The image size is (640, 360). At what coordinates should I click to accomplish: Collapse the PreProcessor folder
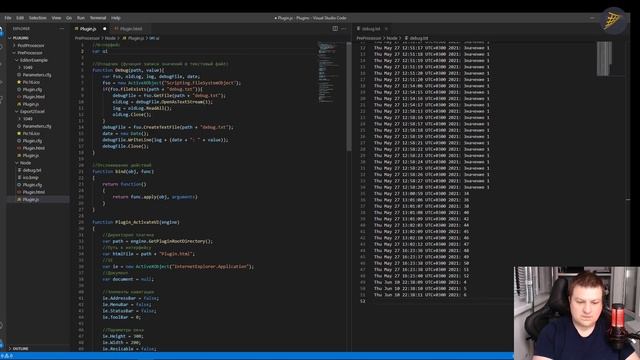[30, 53]
